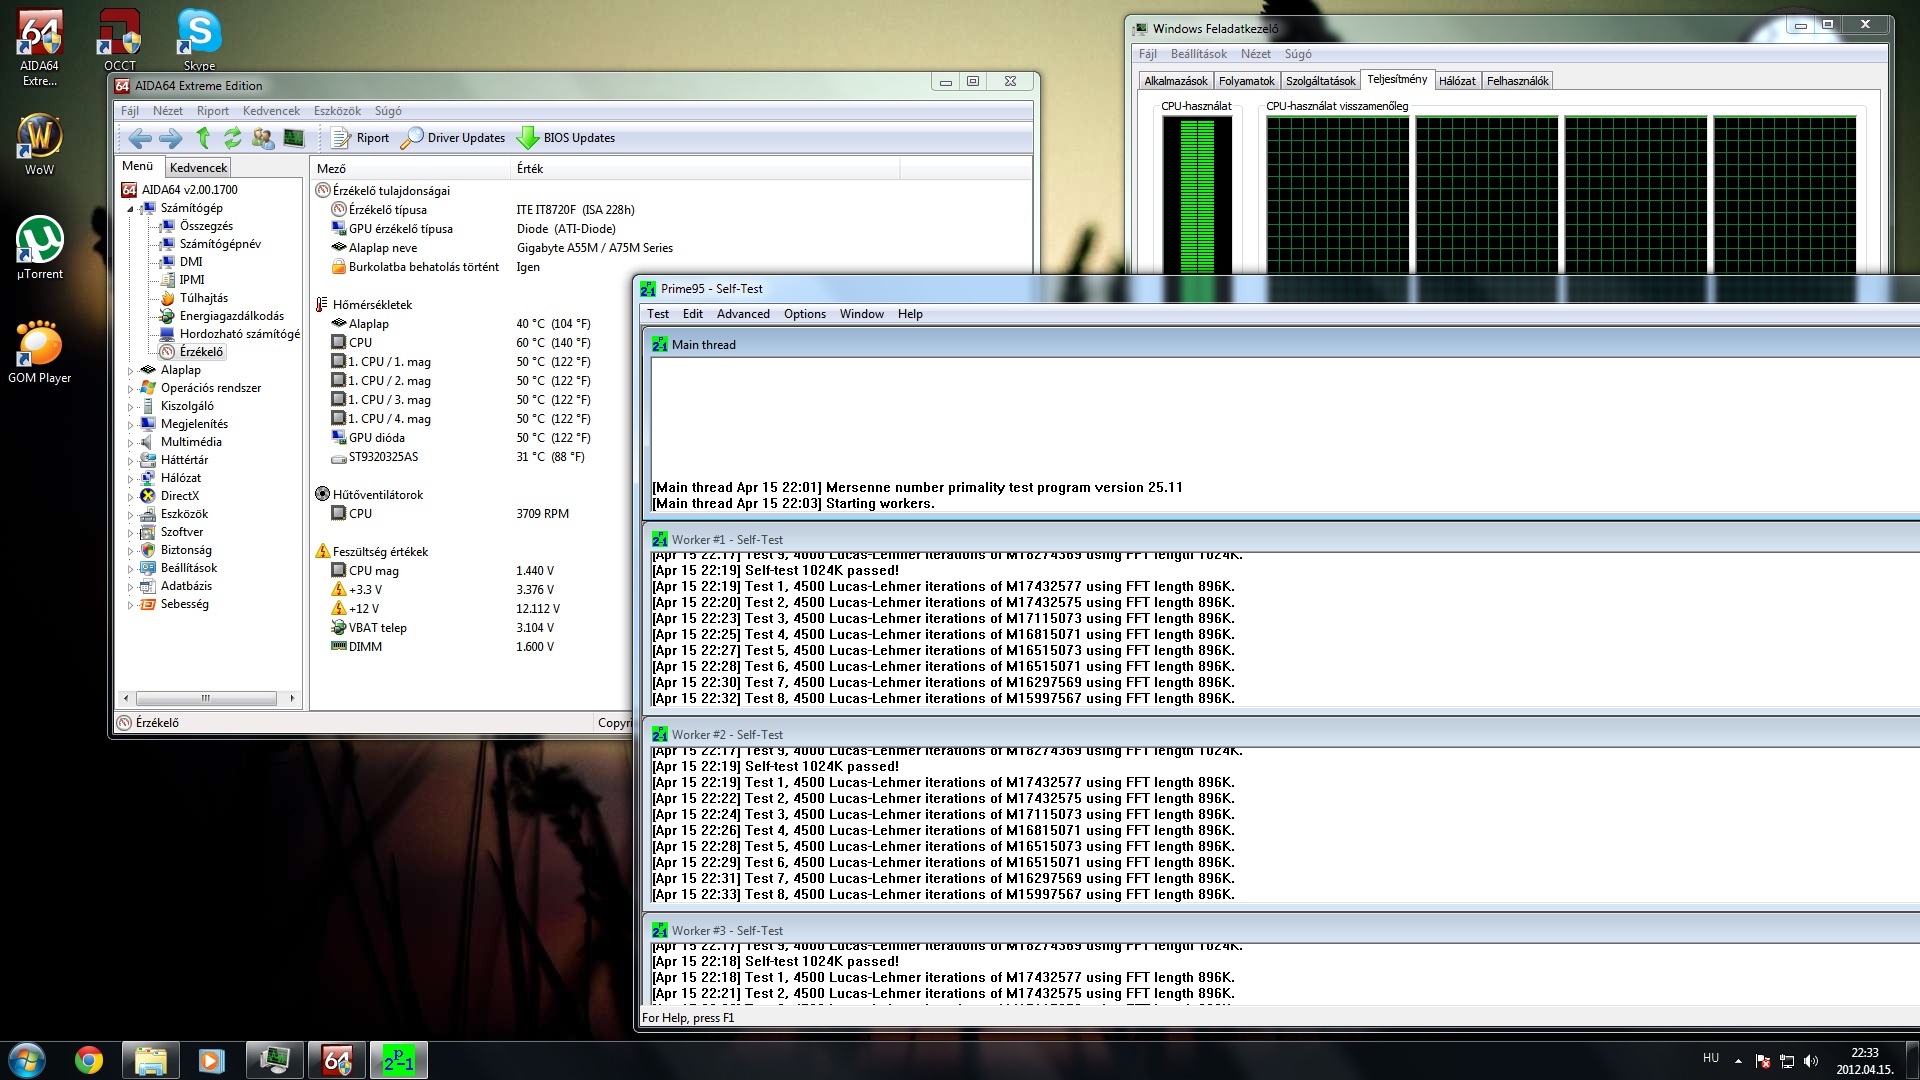
Task: Open the AIDA64 Extreme desktop shortcut
Action: click(x=40, y=47)
